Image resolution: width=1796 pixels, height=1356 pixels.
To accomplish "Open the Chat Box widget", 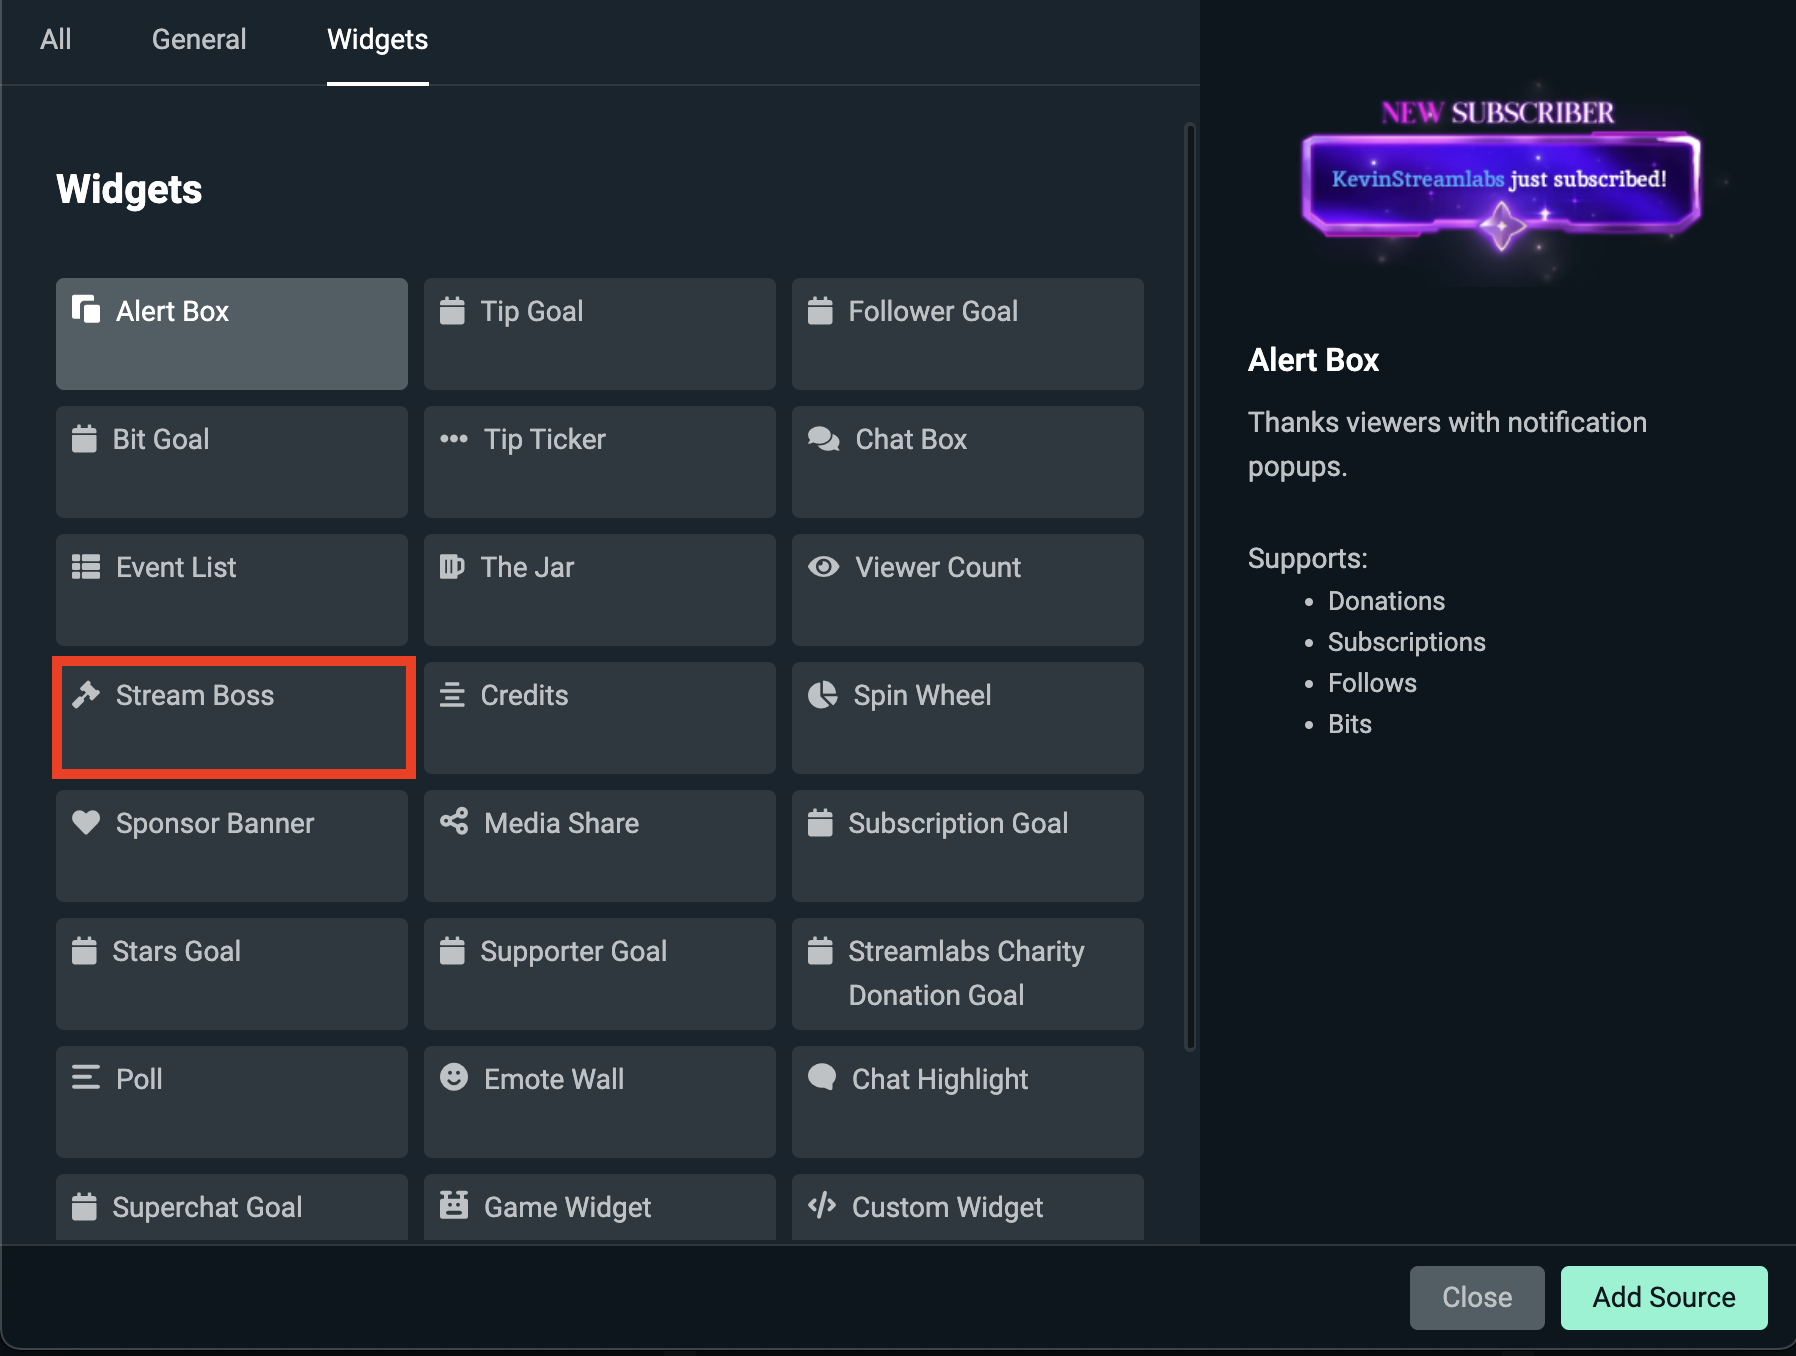I will pyautogui.click(x=966, y=461).
